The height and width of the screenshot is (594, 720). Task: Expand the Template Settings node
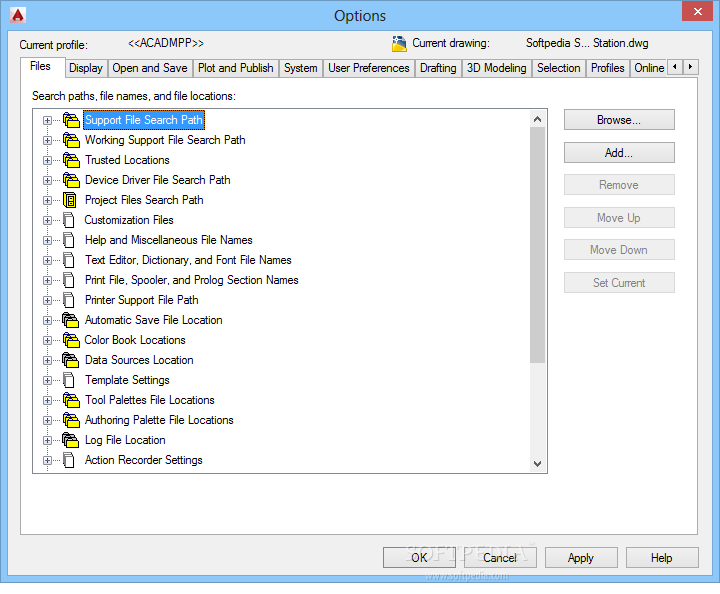tap(47, 380)
